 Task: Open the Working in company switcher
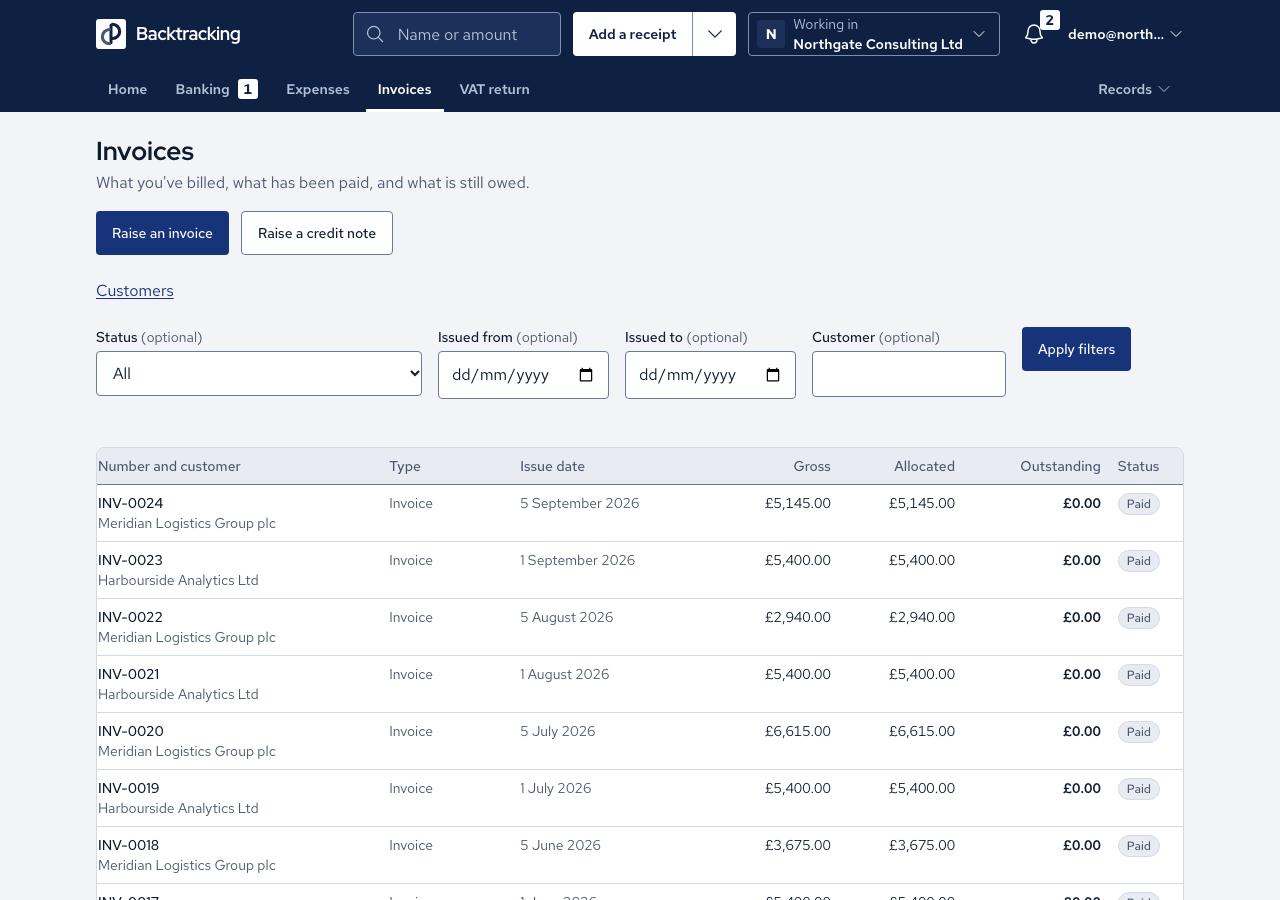(874, 34)
